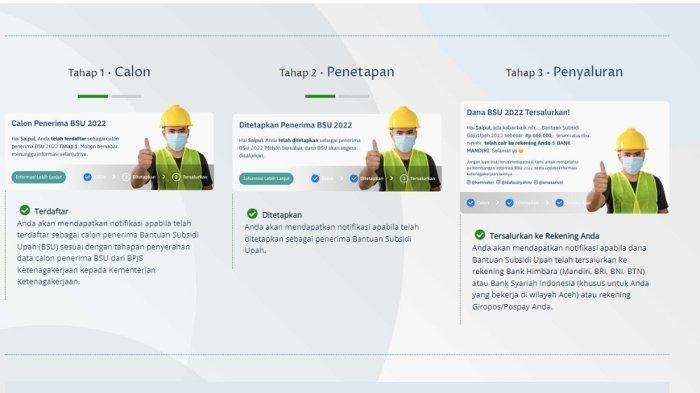Click step 3 Tersalurkan circle in Calon Penerima card
700x393 pixels.
[x=176, y=177]
